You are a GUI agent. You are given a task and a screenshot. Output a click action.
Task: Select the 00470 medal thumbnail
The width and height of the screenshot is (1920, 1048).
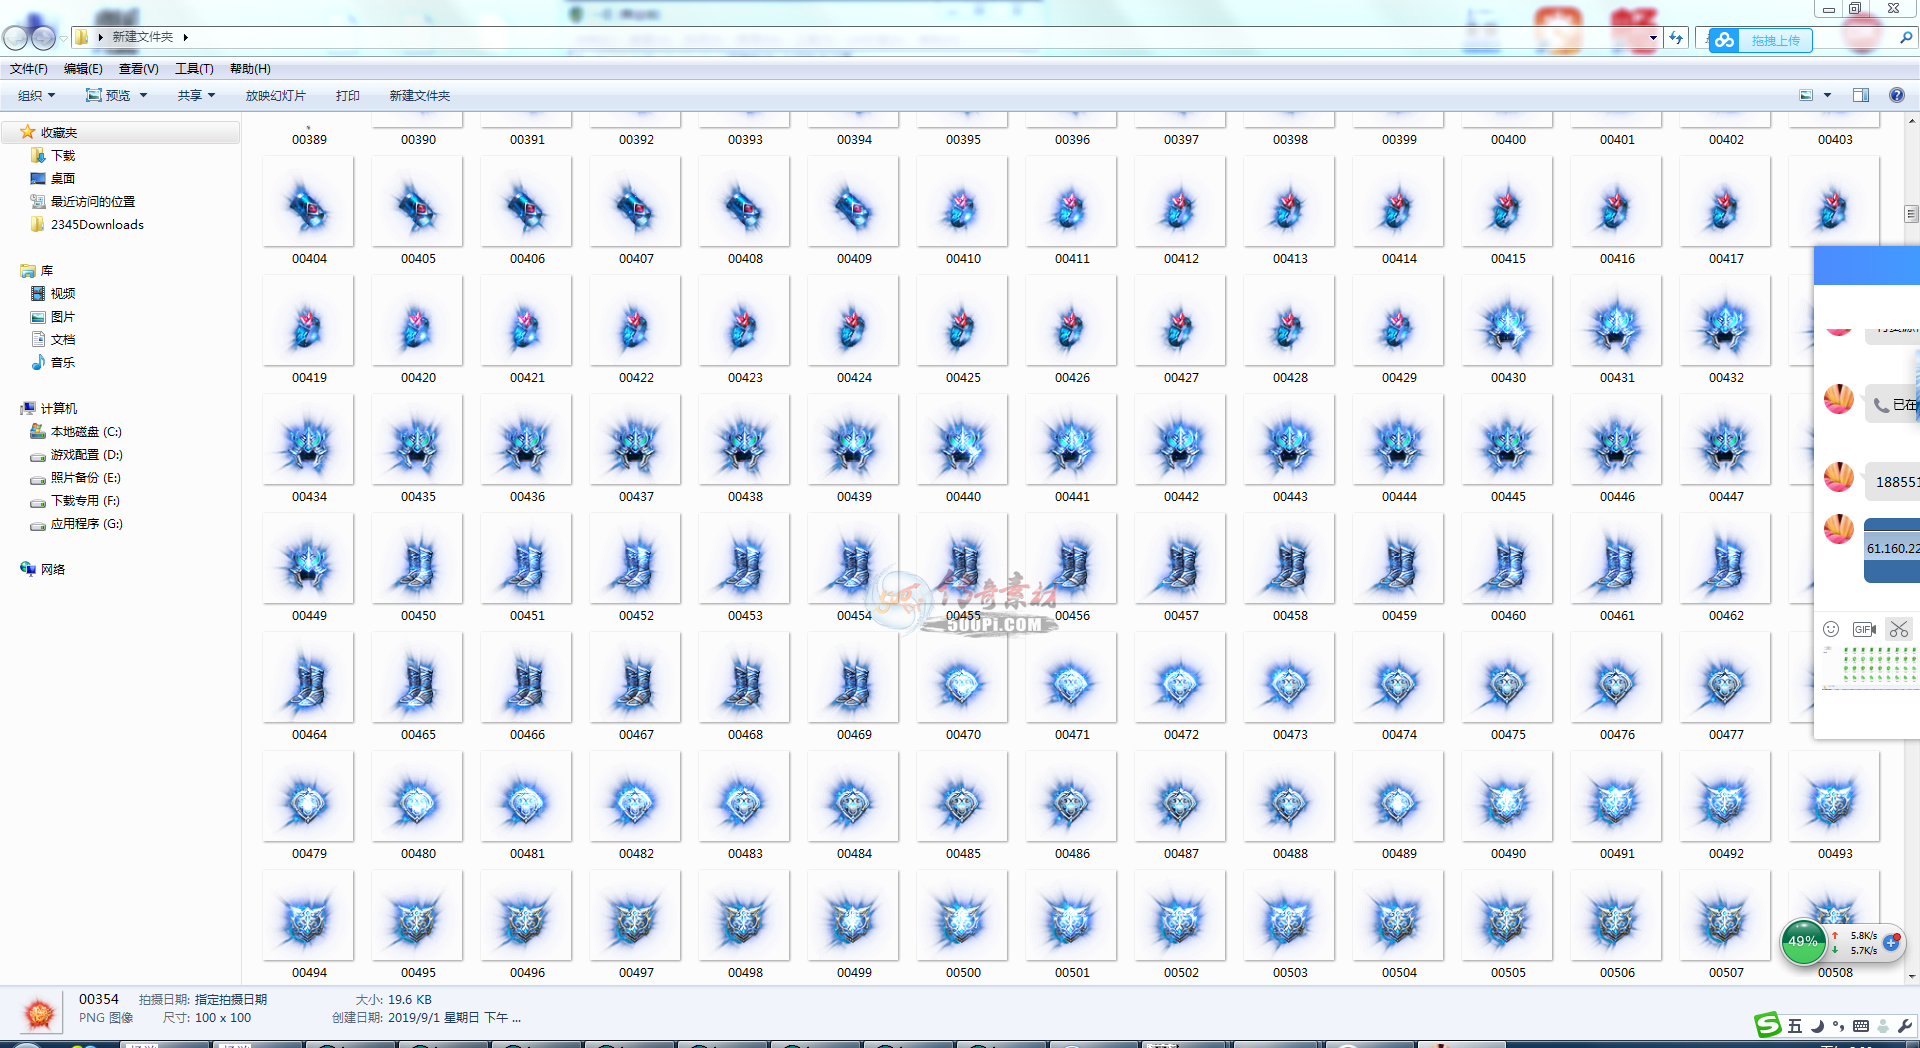pos(962,679)
